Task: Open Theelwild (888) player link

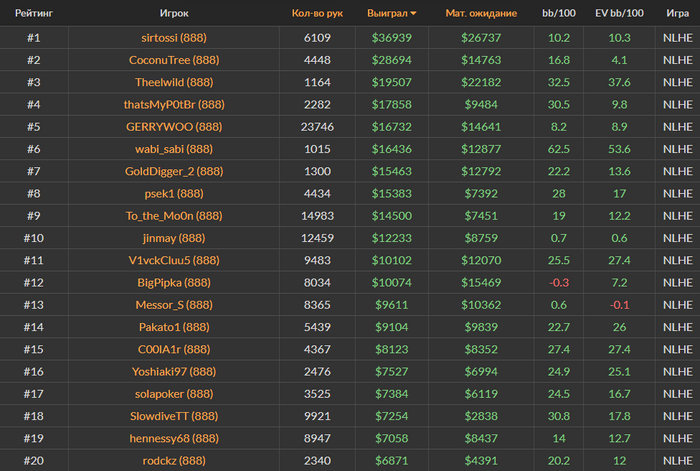Action: (x=174, y=82)
